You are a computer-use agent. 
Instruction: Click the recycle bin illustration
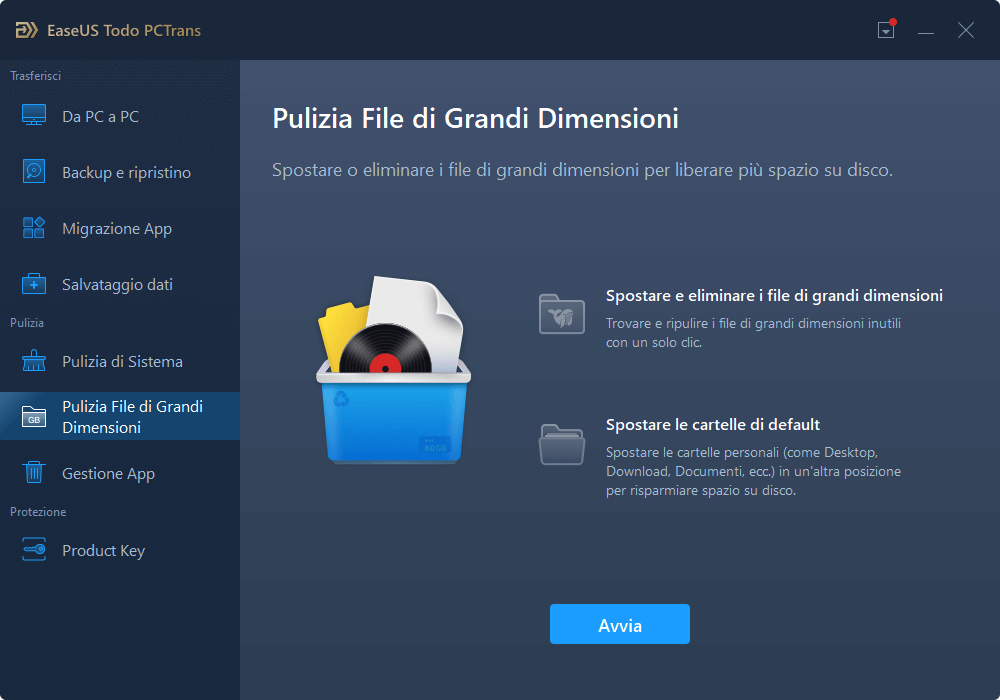point(393,370)
